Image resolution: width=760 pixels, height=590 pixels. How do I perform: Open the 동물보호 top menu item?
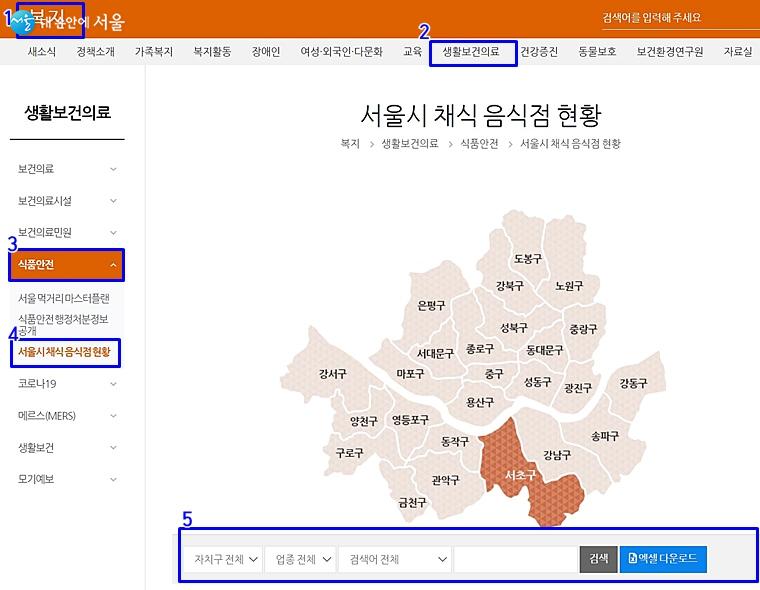[597, 51]
